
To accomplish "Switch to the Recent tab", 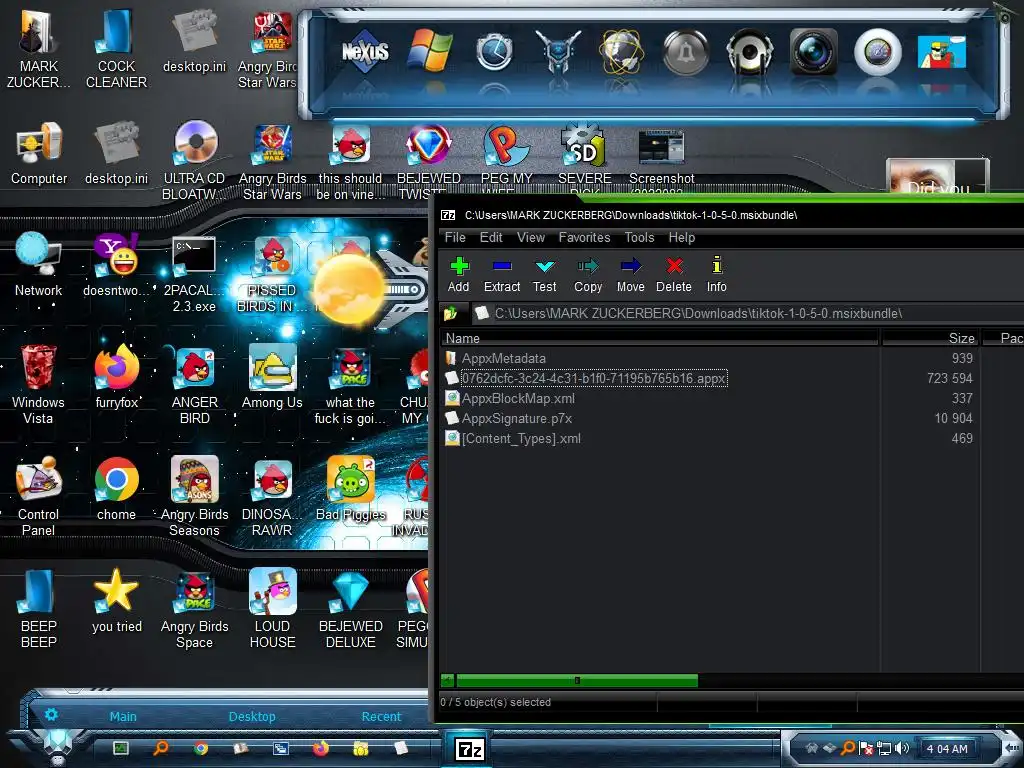I will pos(381,716).
